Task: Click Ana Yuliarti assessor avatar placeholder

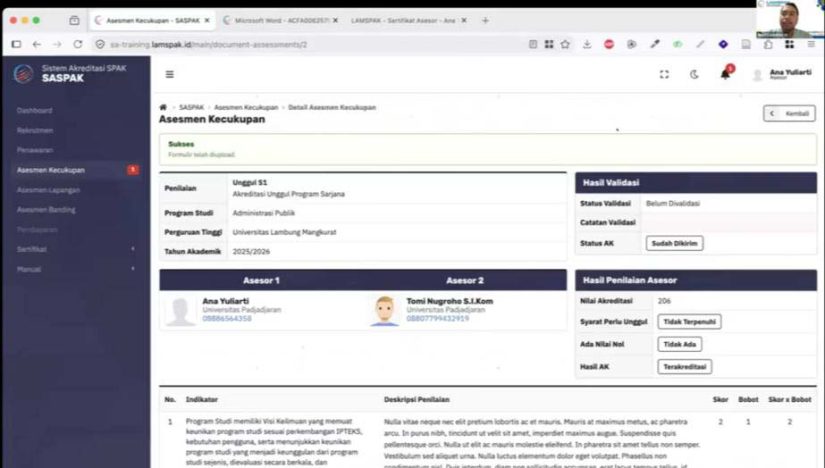Action: click(x=180, y=311)
